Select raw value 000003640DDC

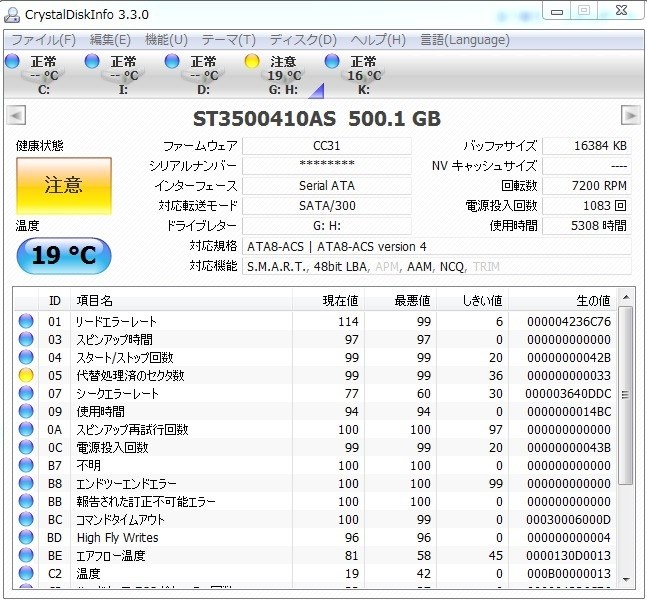pos(568,394)
